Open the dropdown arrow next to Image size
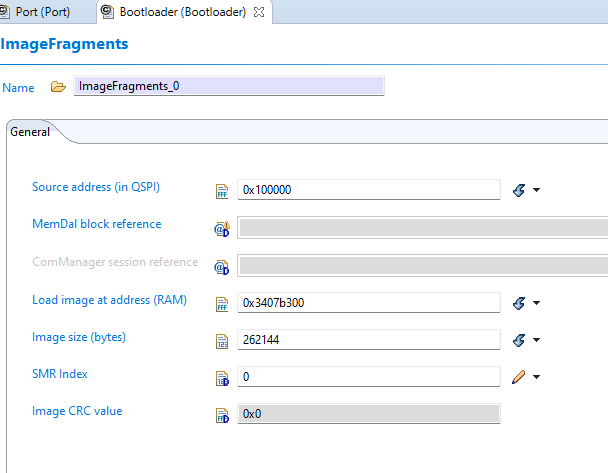The image size is (608, 473). tap(536, 340)
